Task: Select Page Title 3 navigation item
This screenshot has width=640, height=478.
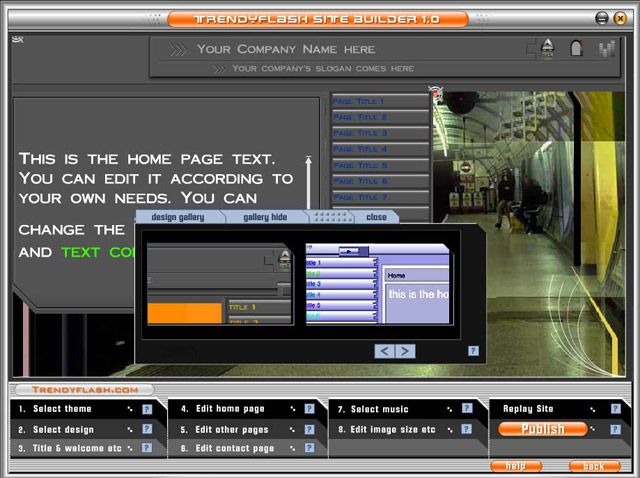Action: coord(378,133)
